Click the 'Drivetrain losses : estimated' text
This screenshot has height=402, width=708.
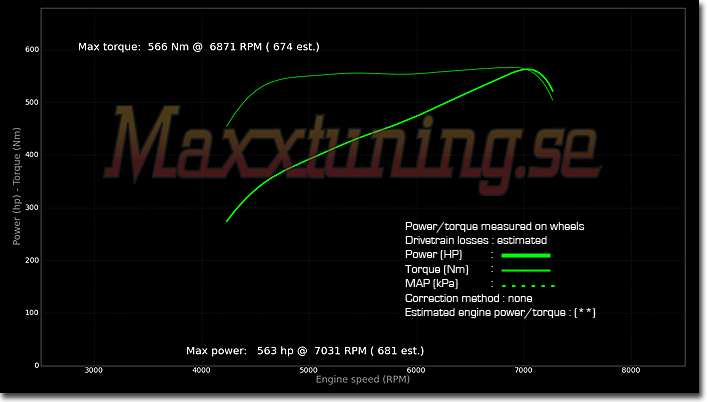476,240
